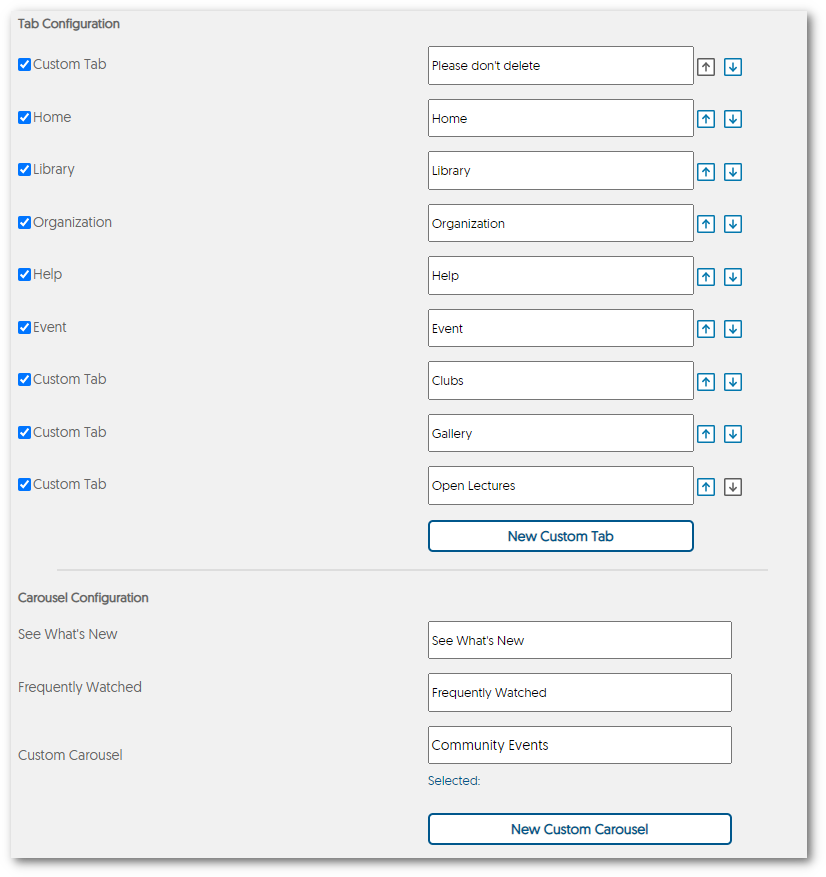826x877 pixels.
Task: Click the New Custom Tab button
Action: tap(560, 536)
